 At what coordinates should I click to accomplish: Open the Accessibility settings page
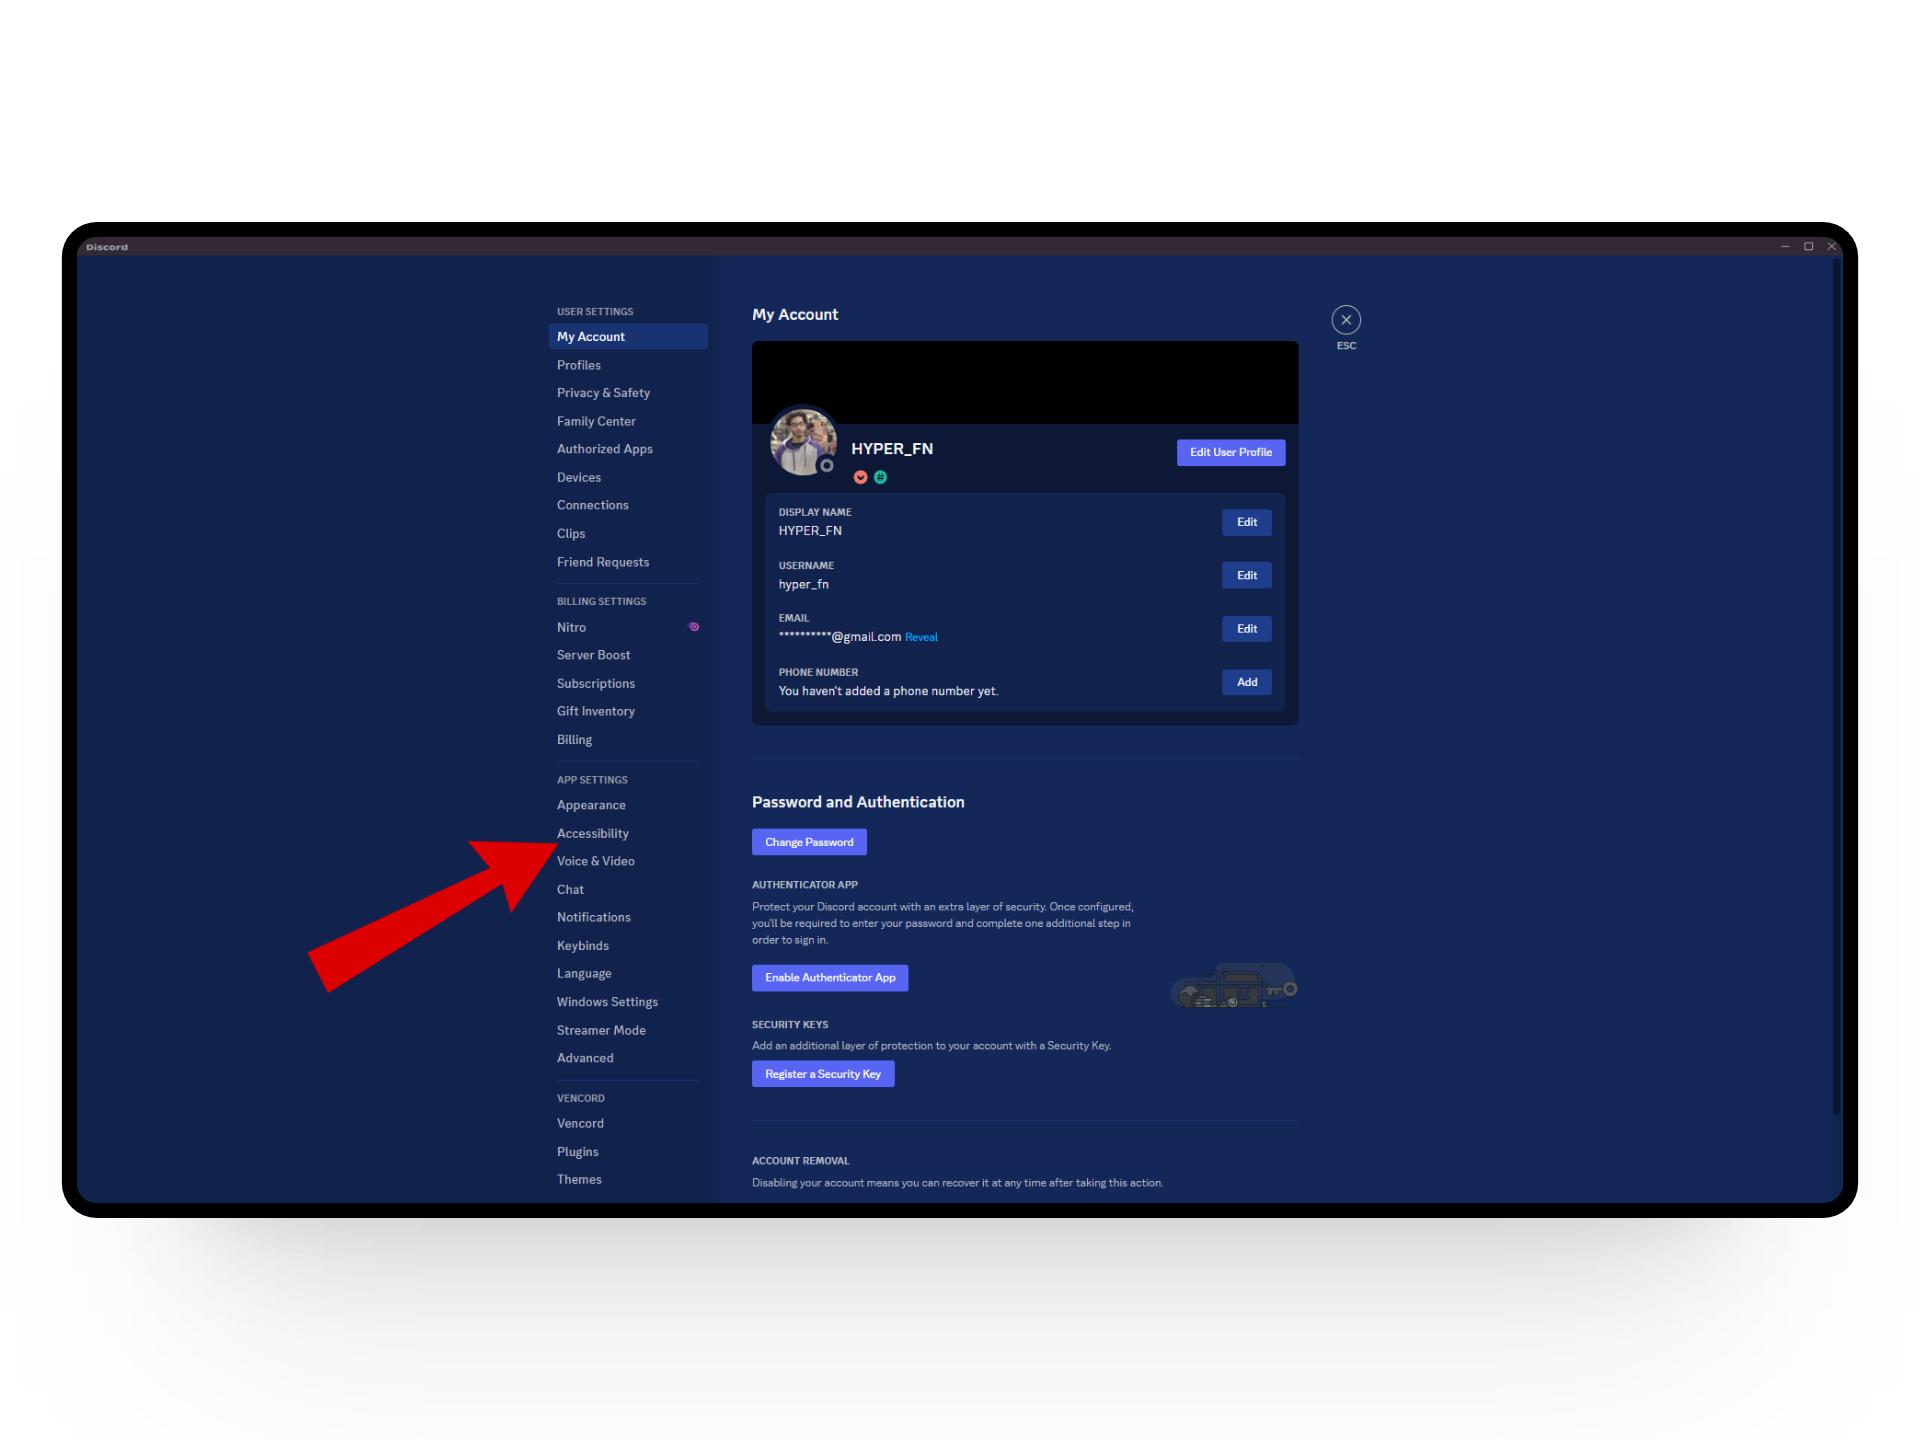(593, 833)
